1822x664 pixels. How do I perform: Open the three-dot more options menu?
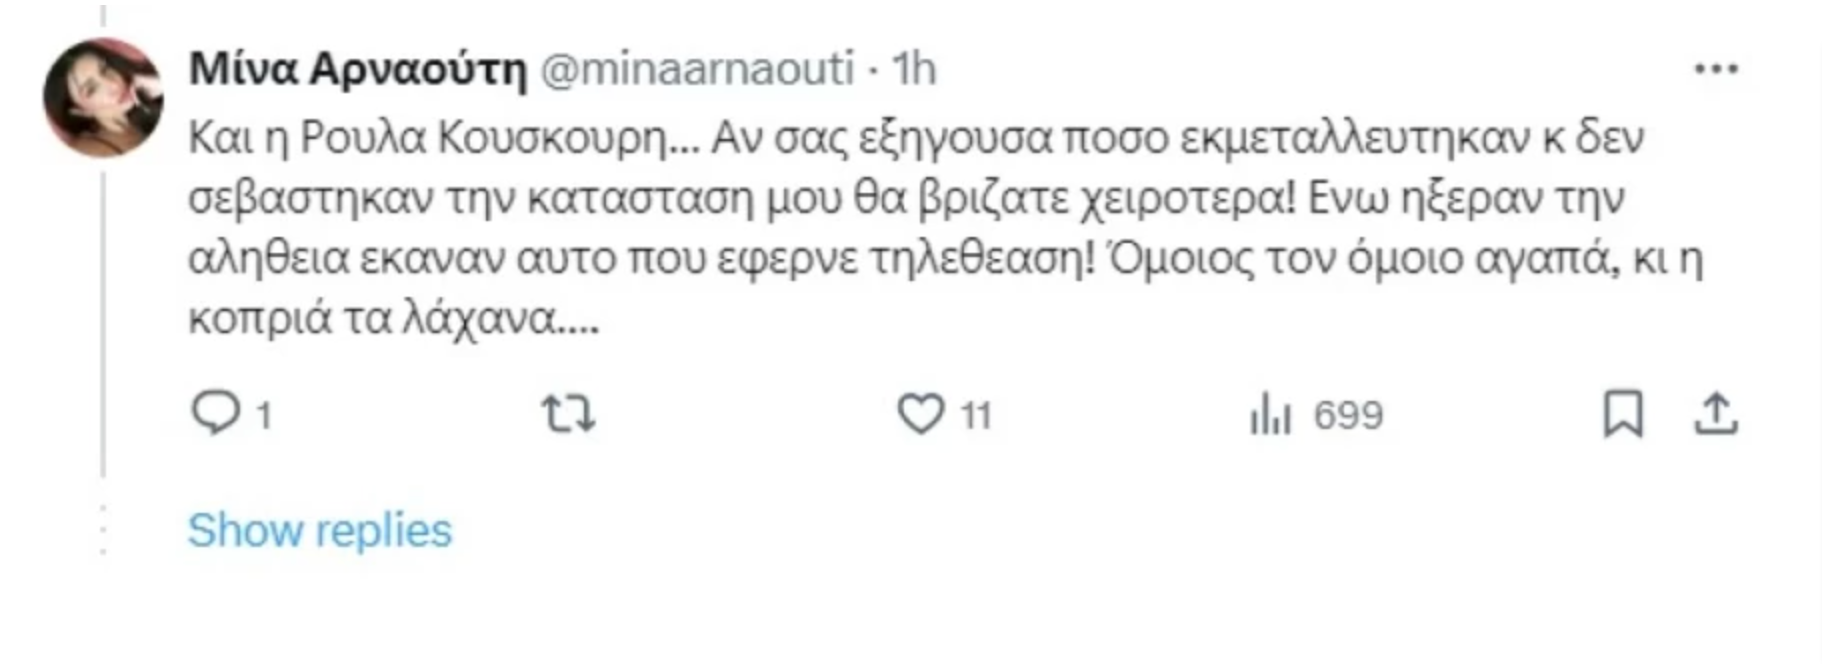click(1716, 69)
